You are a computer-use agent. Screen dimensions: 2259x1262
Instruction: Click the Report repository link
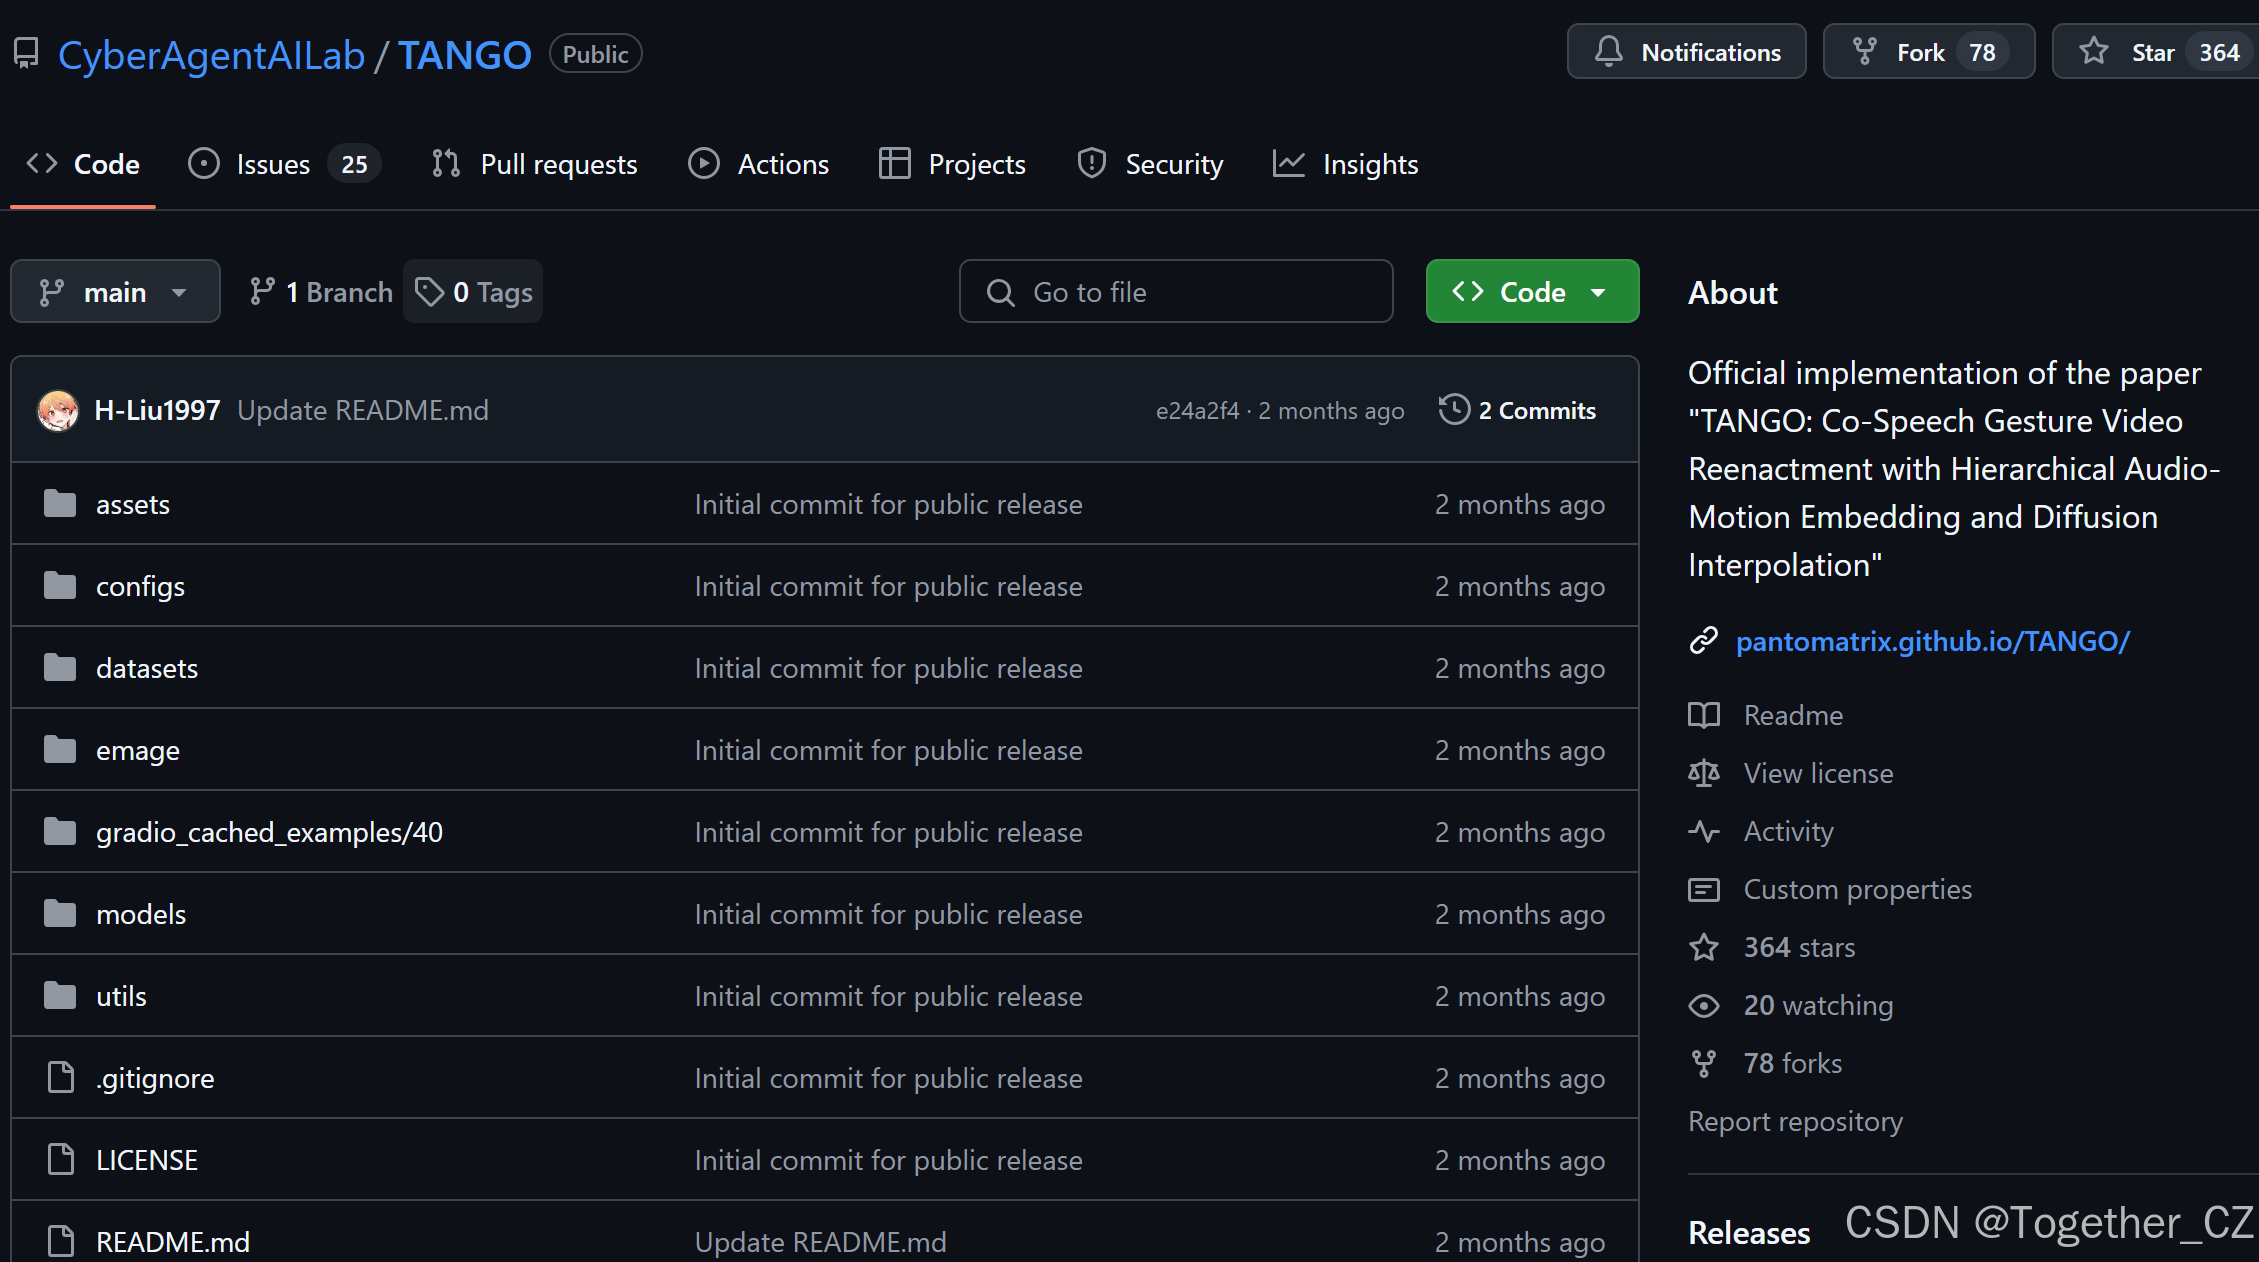pyautogui.click(x=1795, y=1121)
